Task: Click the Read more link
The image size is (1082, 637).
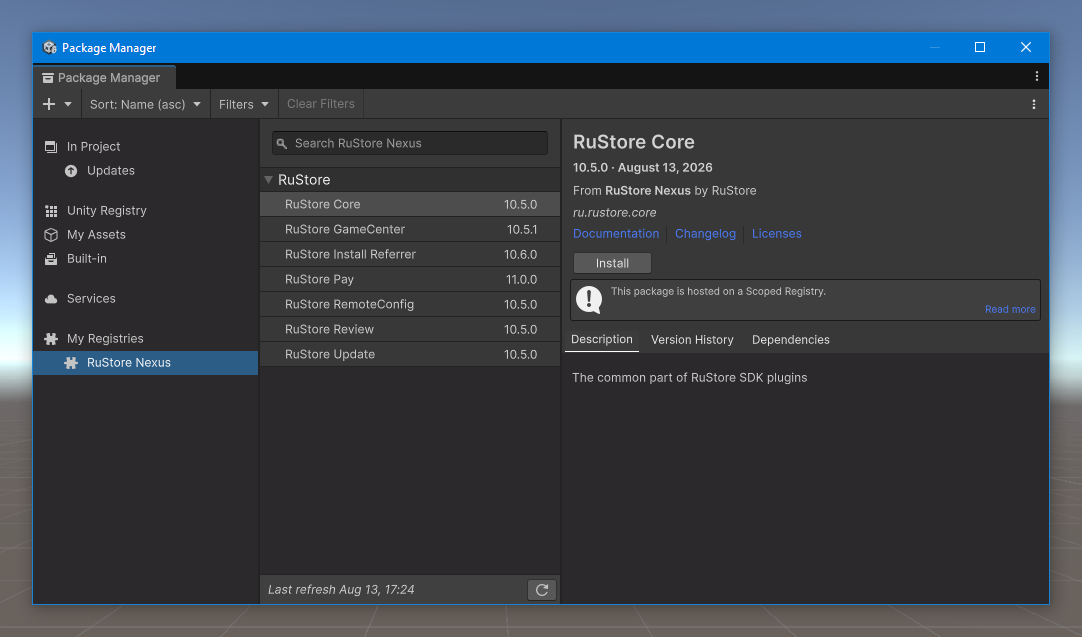Action: pyautogui.click(x=1010, y=309)
